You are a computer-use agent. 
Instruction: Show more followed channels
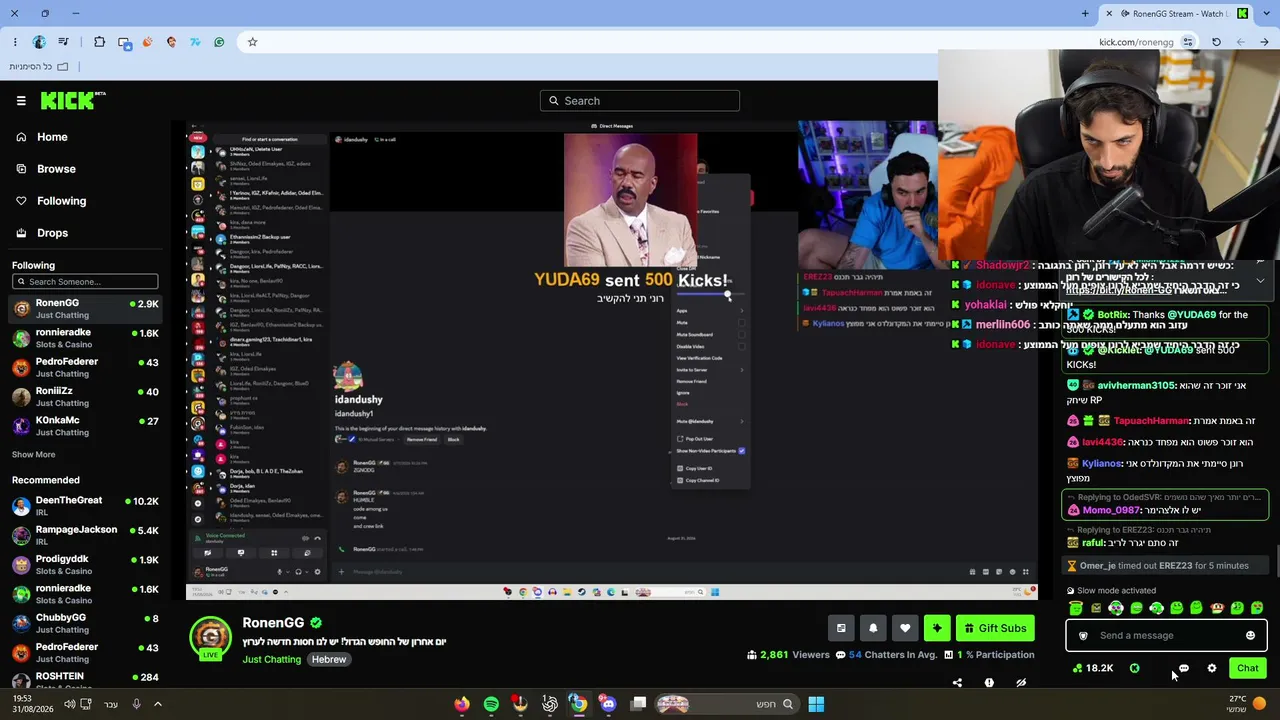point(33,454)
